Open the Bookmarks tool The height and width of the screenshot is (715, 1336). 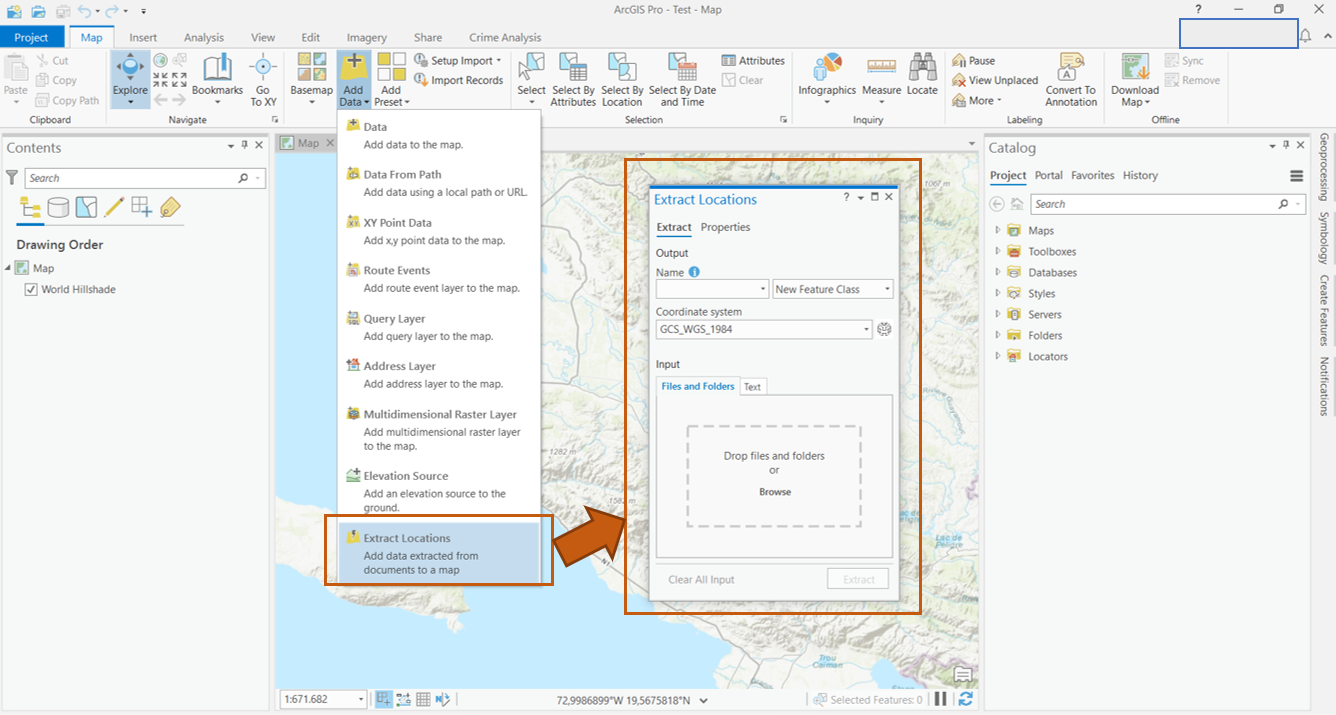(x=217, y=78)
